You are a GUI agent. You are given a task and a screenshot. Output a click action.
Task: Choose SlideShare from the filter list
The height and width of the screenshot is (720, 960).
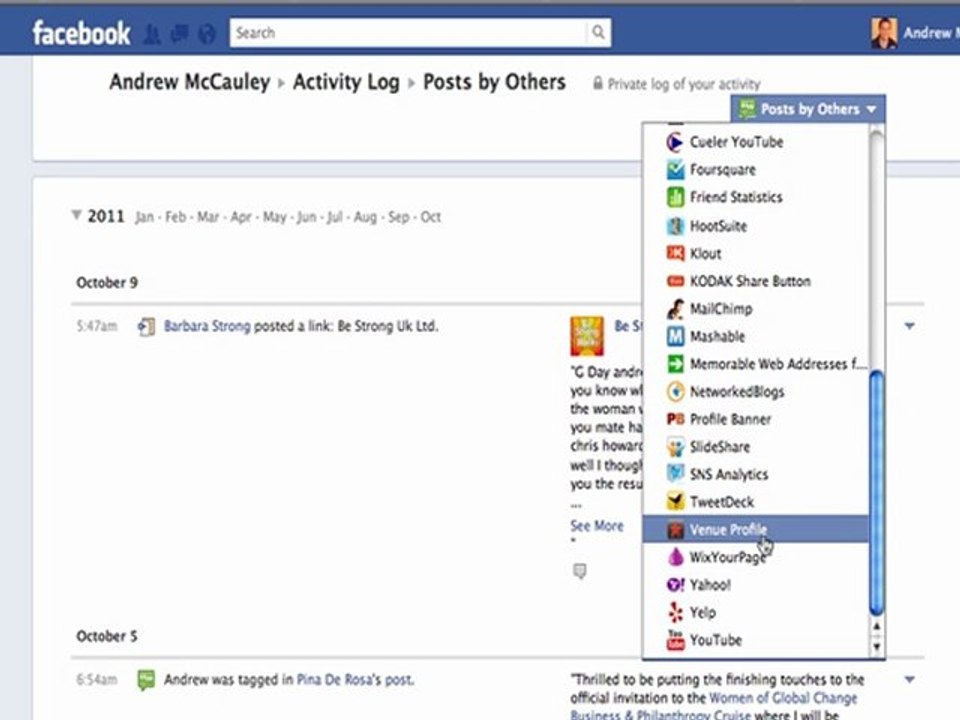756,447
